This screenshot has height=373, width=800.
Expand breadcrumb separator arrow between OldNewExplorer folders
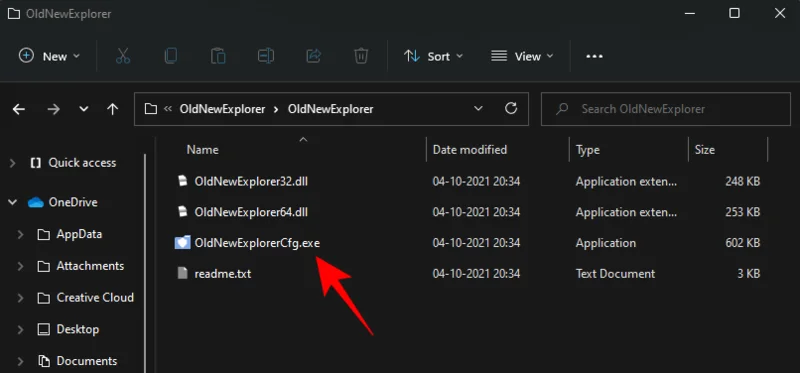tap(277, 109)
